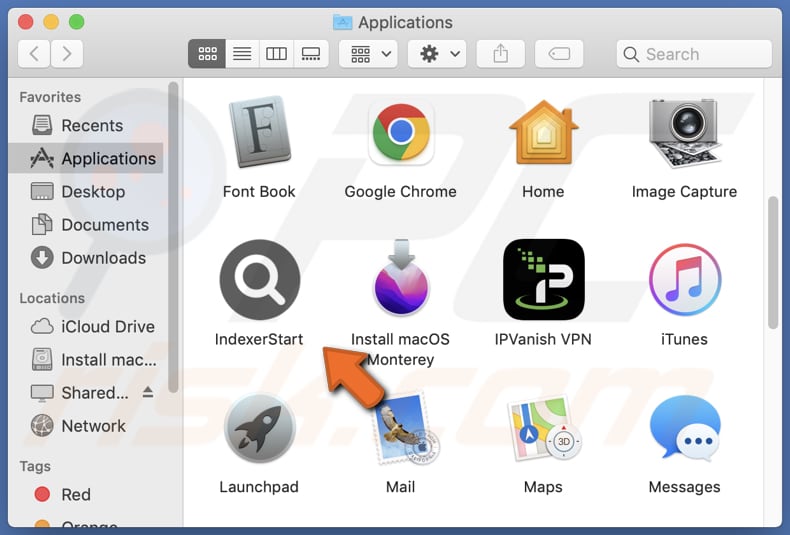Click the Locations section header
Screen dimensions: 790x535
52,298
